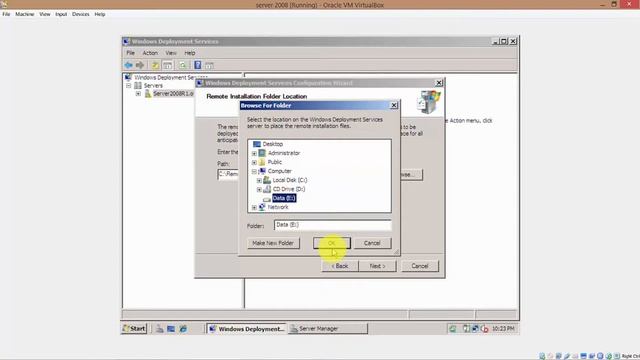Open the VirtualBox Devices menu
Image resolution: width=640 pixels, height=360 pixels.
coord(80,14)
